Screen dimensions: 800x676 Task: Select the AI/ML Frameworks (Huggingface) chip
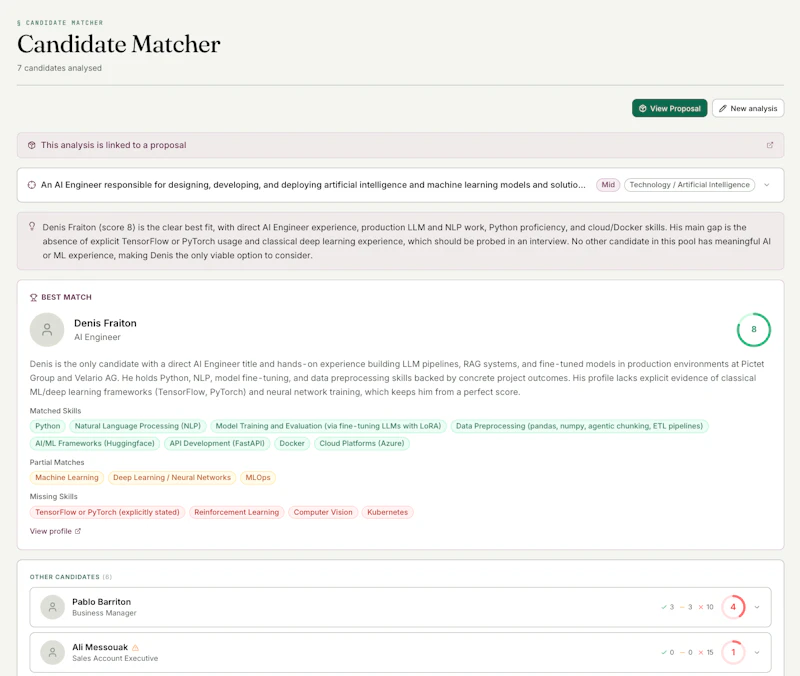tap(95, 443)
